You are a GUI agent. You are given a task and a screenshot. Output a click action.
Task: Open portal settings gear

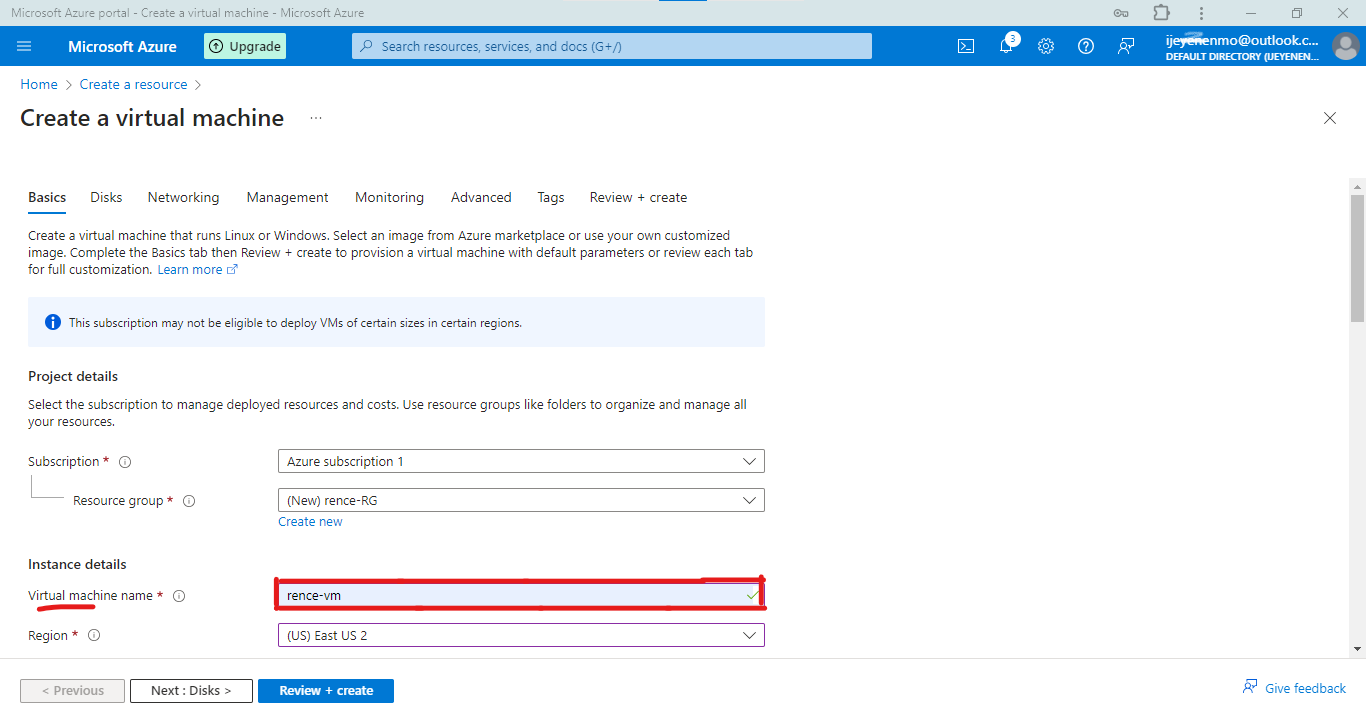coord(1046,46)
